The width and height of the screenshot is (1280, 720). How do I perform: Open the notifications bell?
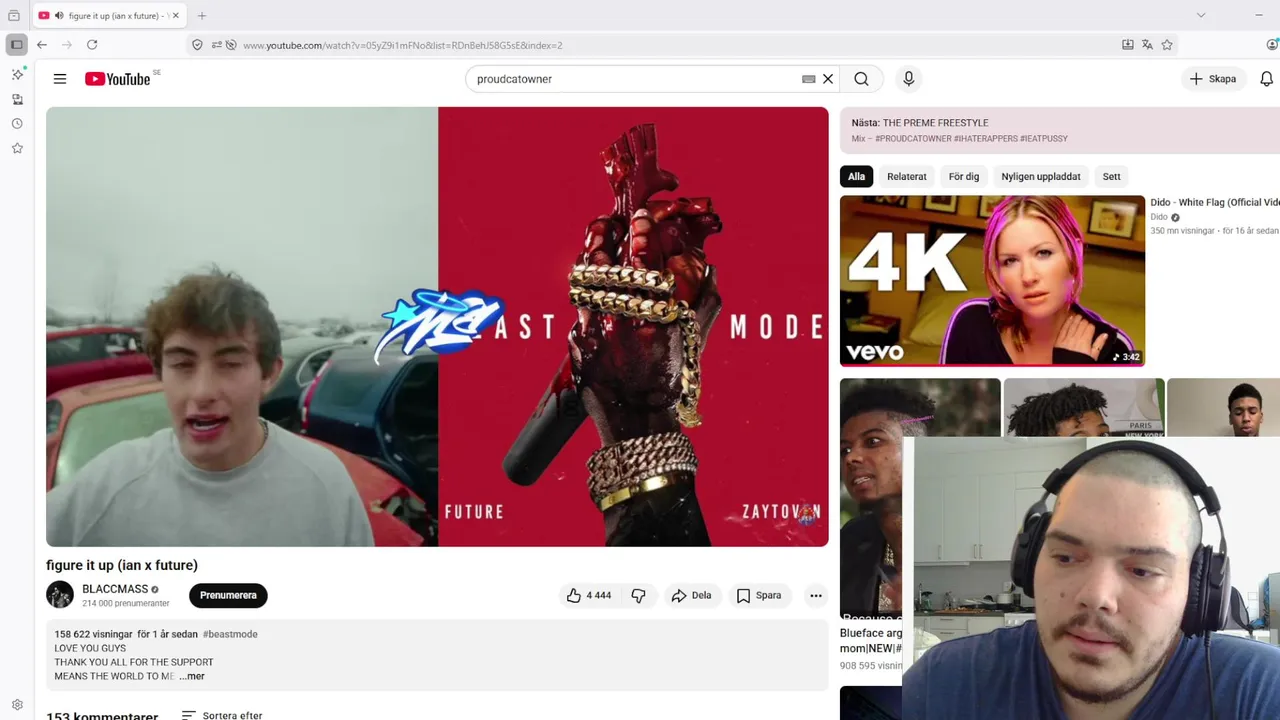click(1266, 79)
